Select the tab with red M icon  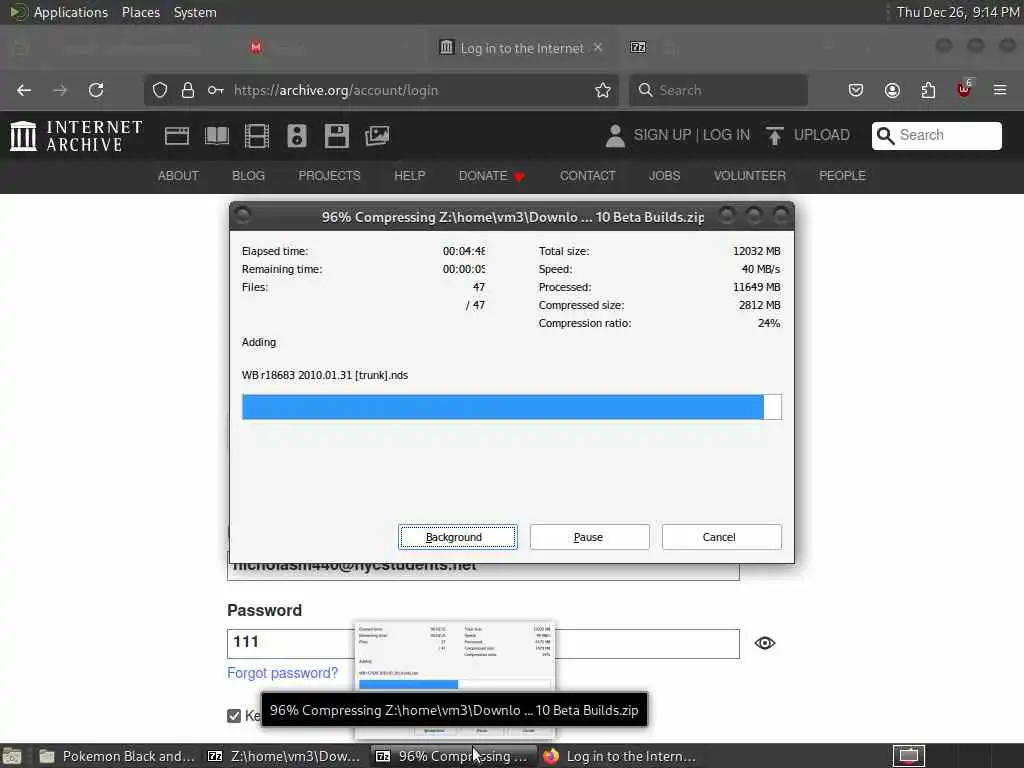[256, 47]
